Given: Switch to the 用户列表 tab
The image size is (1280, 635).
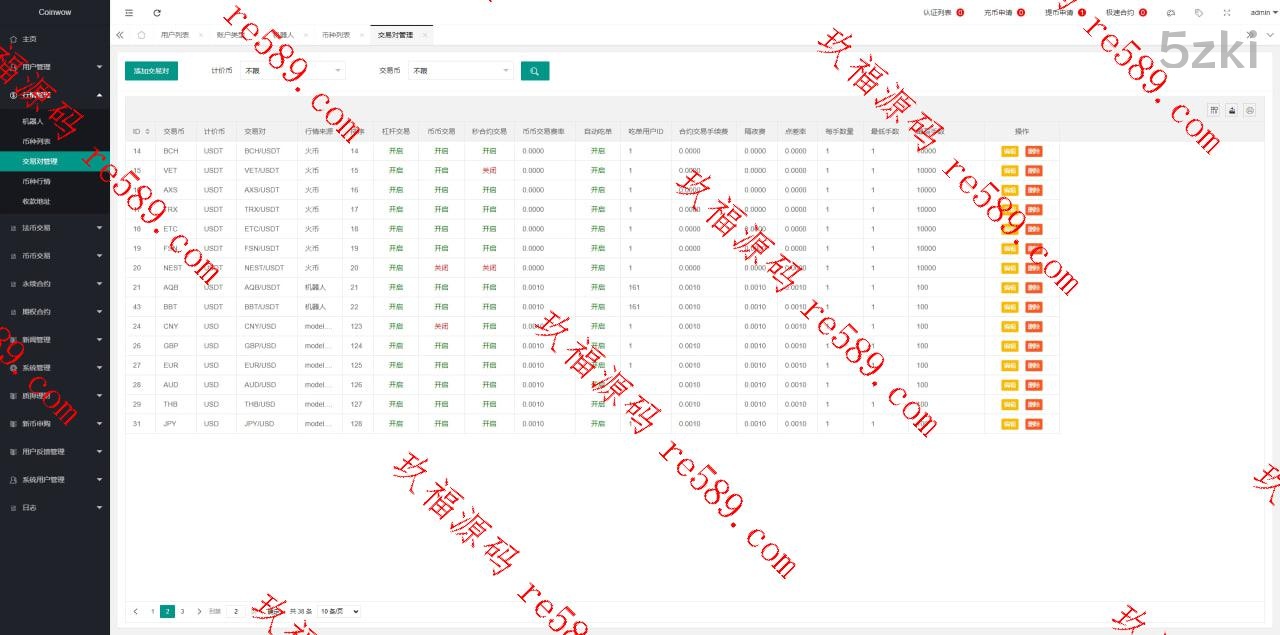Looking at the screenshot, I should pos(175,35).
